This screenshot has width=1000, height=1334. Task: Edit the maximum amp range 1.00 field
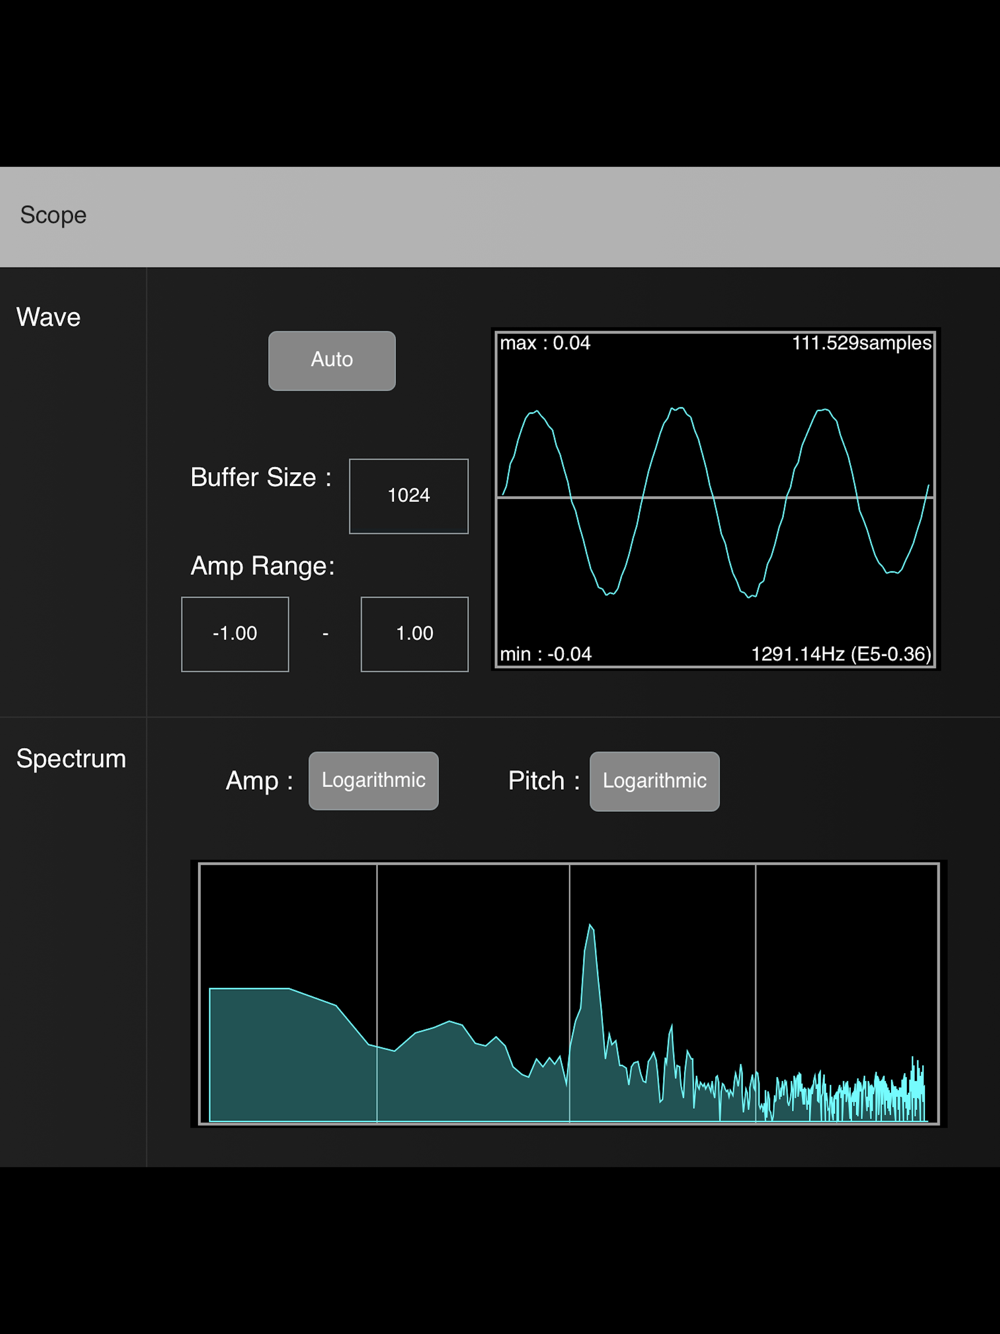click(x=415, y=634)
